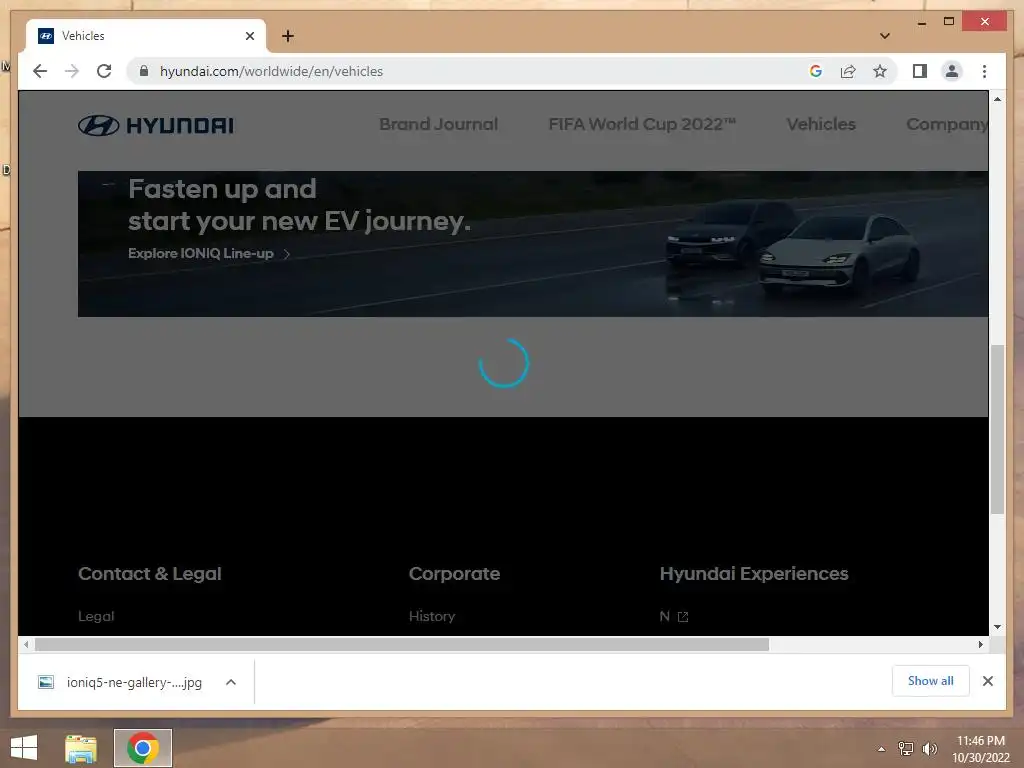Click the IONIQ EV banner image
Image resolution: width=1024 pixels, height=768 pixels.
tap(532, 244)
